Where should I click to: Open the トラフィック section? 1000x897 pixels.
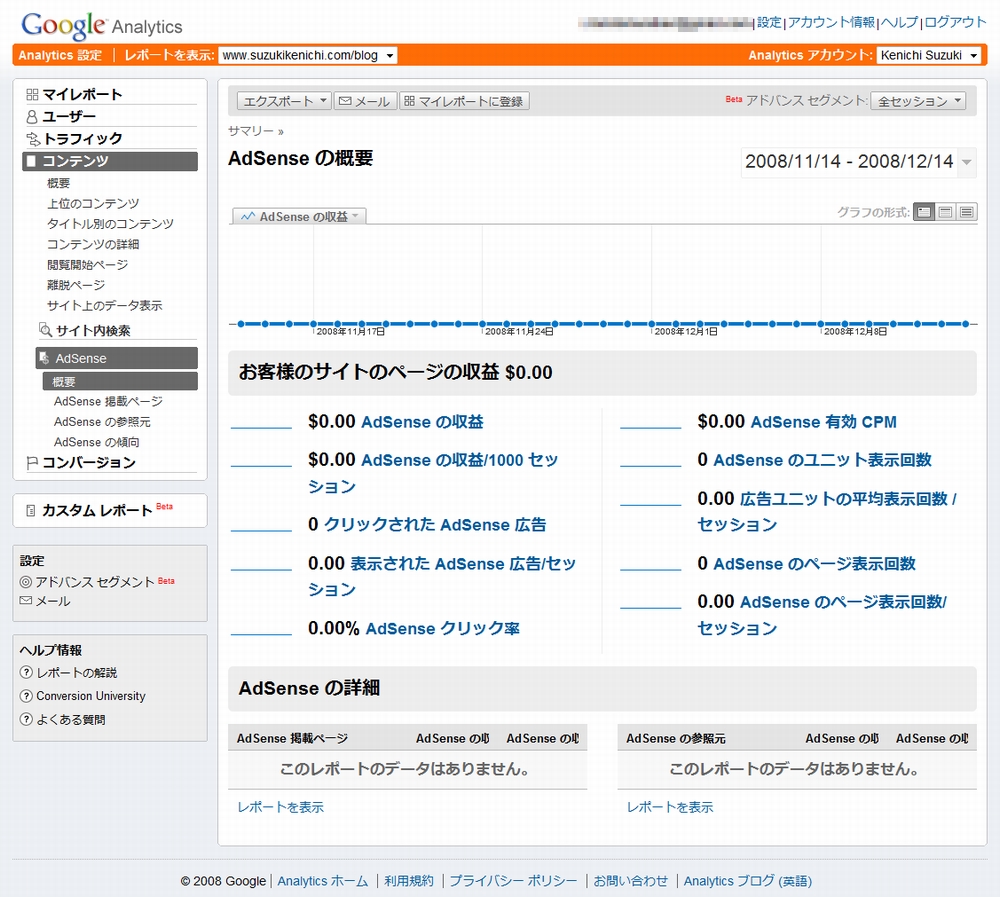click(x=82, y=138)
